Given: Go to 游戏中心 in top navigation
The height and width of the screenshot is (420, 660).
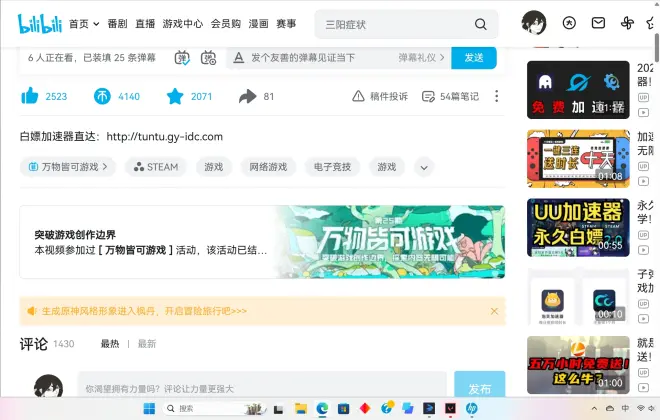Looking at the screenshot, I should (182, 23).
